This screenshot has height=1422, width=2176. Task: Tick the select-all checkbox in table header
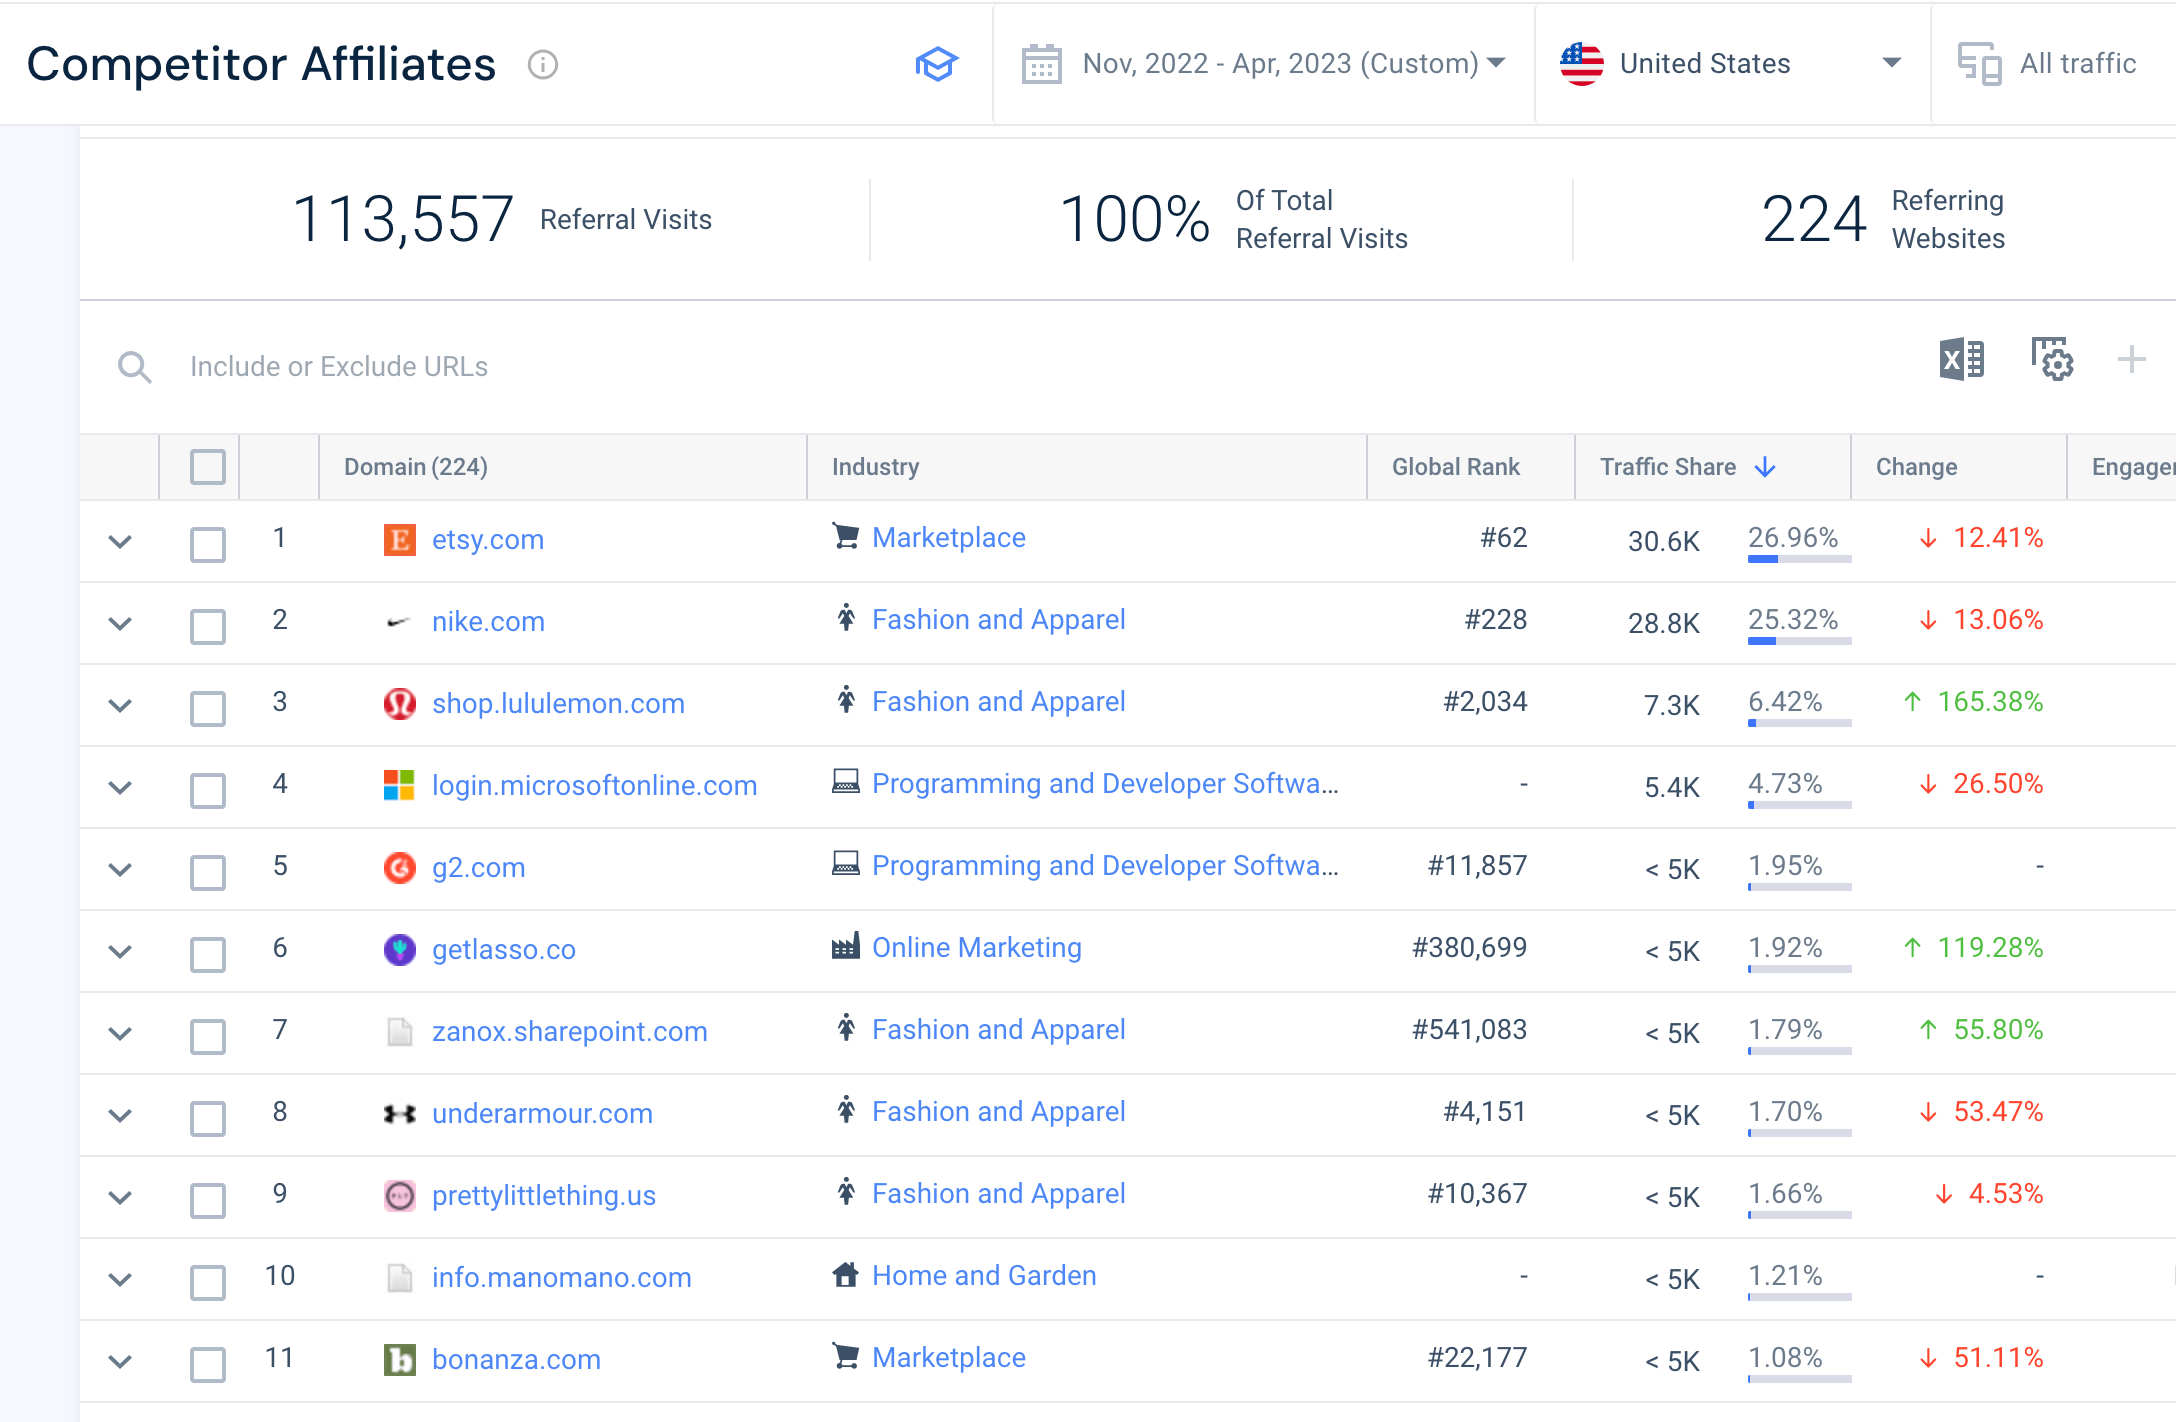tap(208, 467)
